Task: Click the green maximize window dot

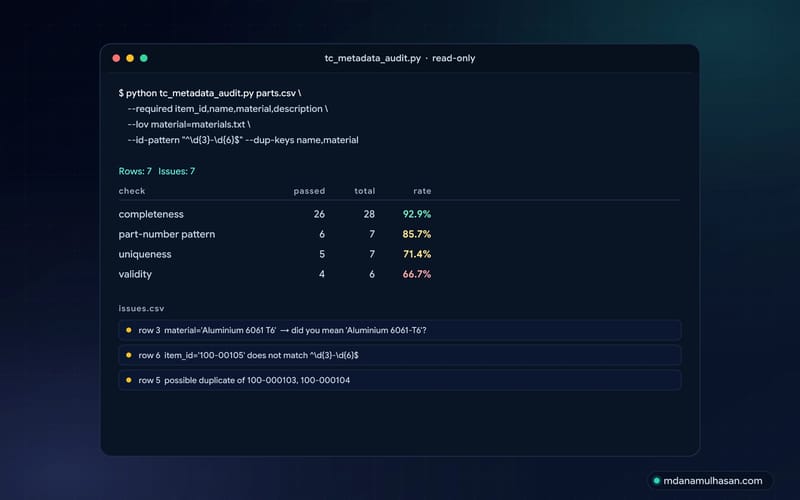Action: [x=144, y=58]
